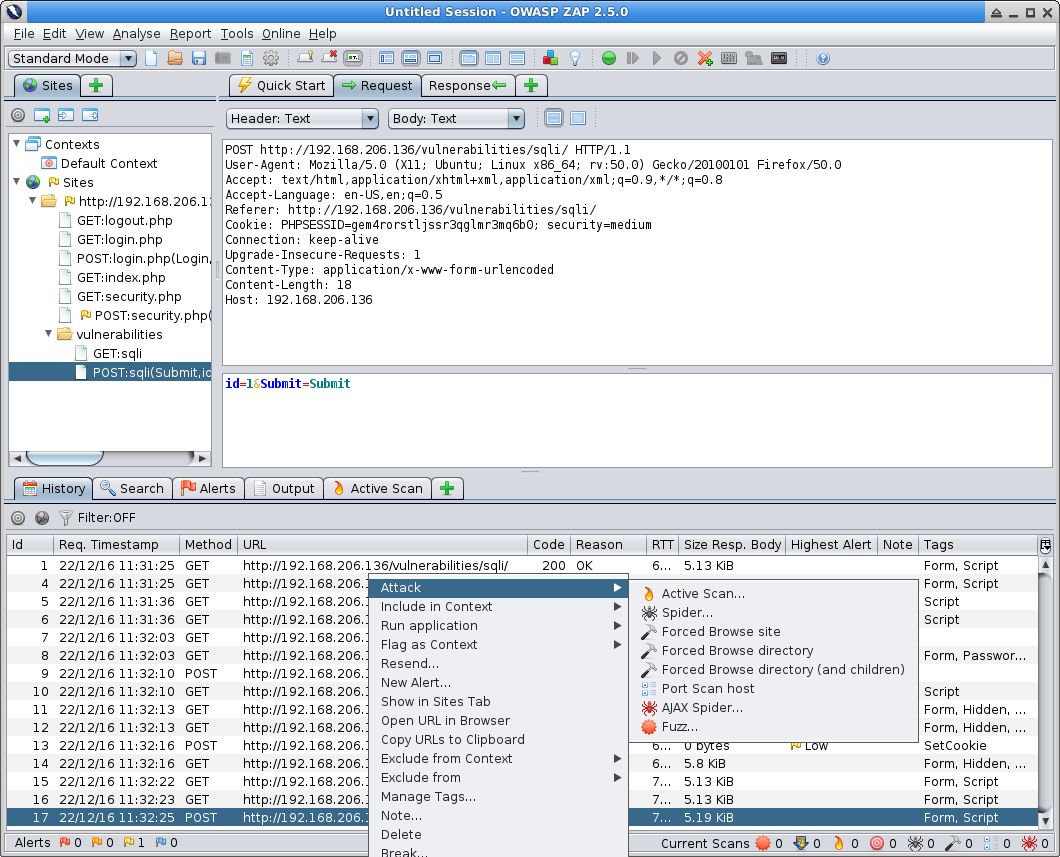Viewport: 1060px width, 857px height.
Task: Click the flame Active Scan icon in submenu
Action: (648, 593)
